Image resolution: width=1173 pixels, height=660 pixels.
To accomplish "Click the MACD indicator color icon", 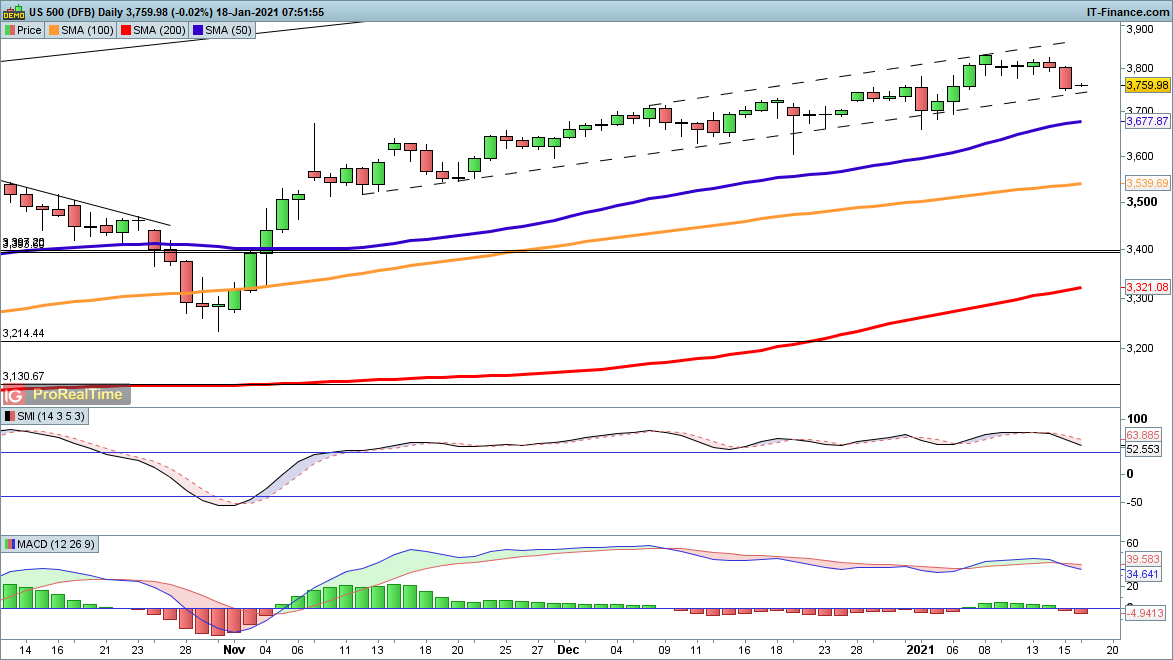I will coord(9,544).
